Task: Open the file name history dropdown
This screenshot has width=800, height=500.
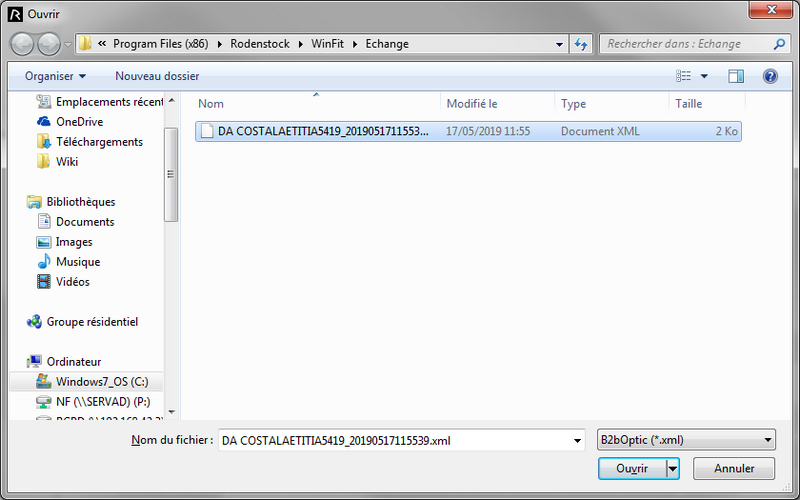Action: pyautogui.click(x=577, y=441)
